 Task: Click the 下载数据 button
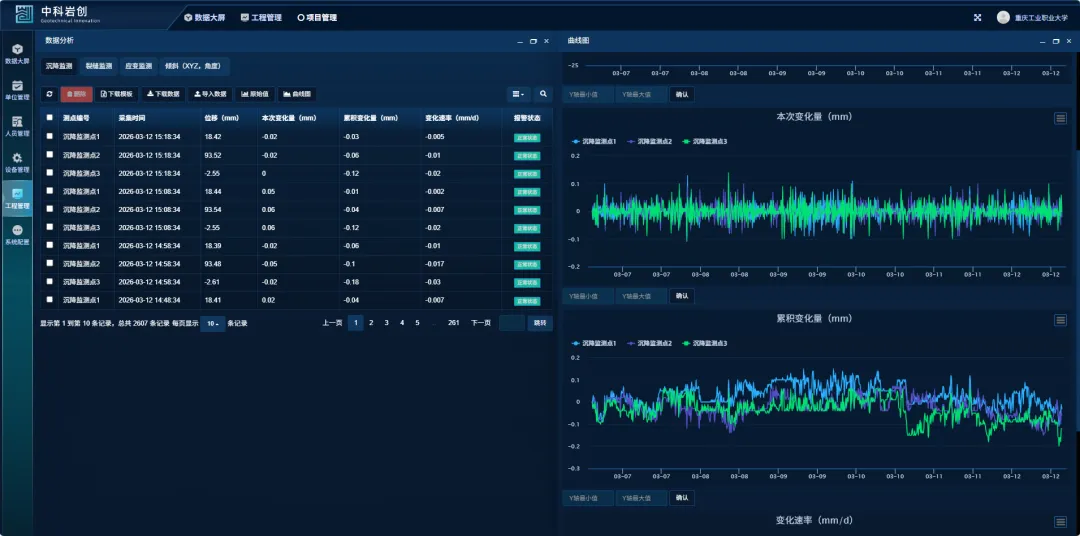[x=163, y=94]
